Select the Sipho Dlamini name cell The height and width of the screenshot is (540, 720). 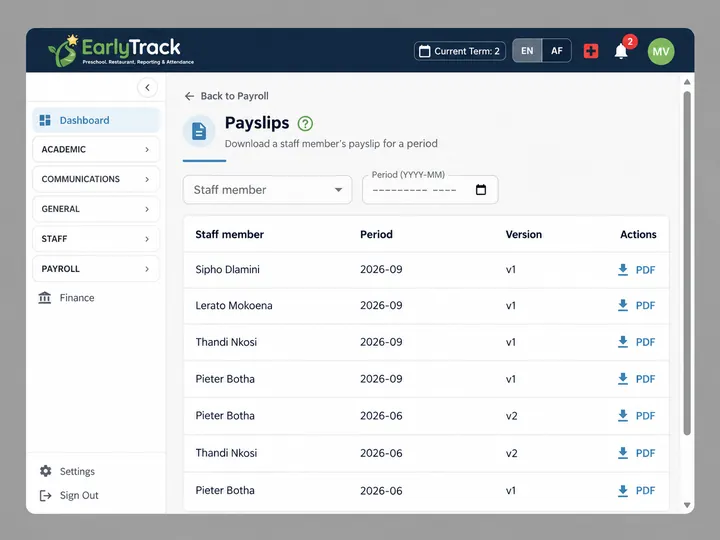pos(227,270)
